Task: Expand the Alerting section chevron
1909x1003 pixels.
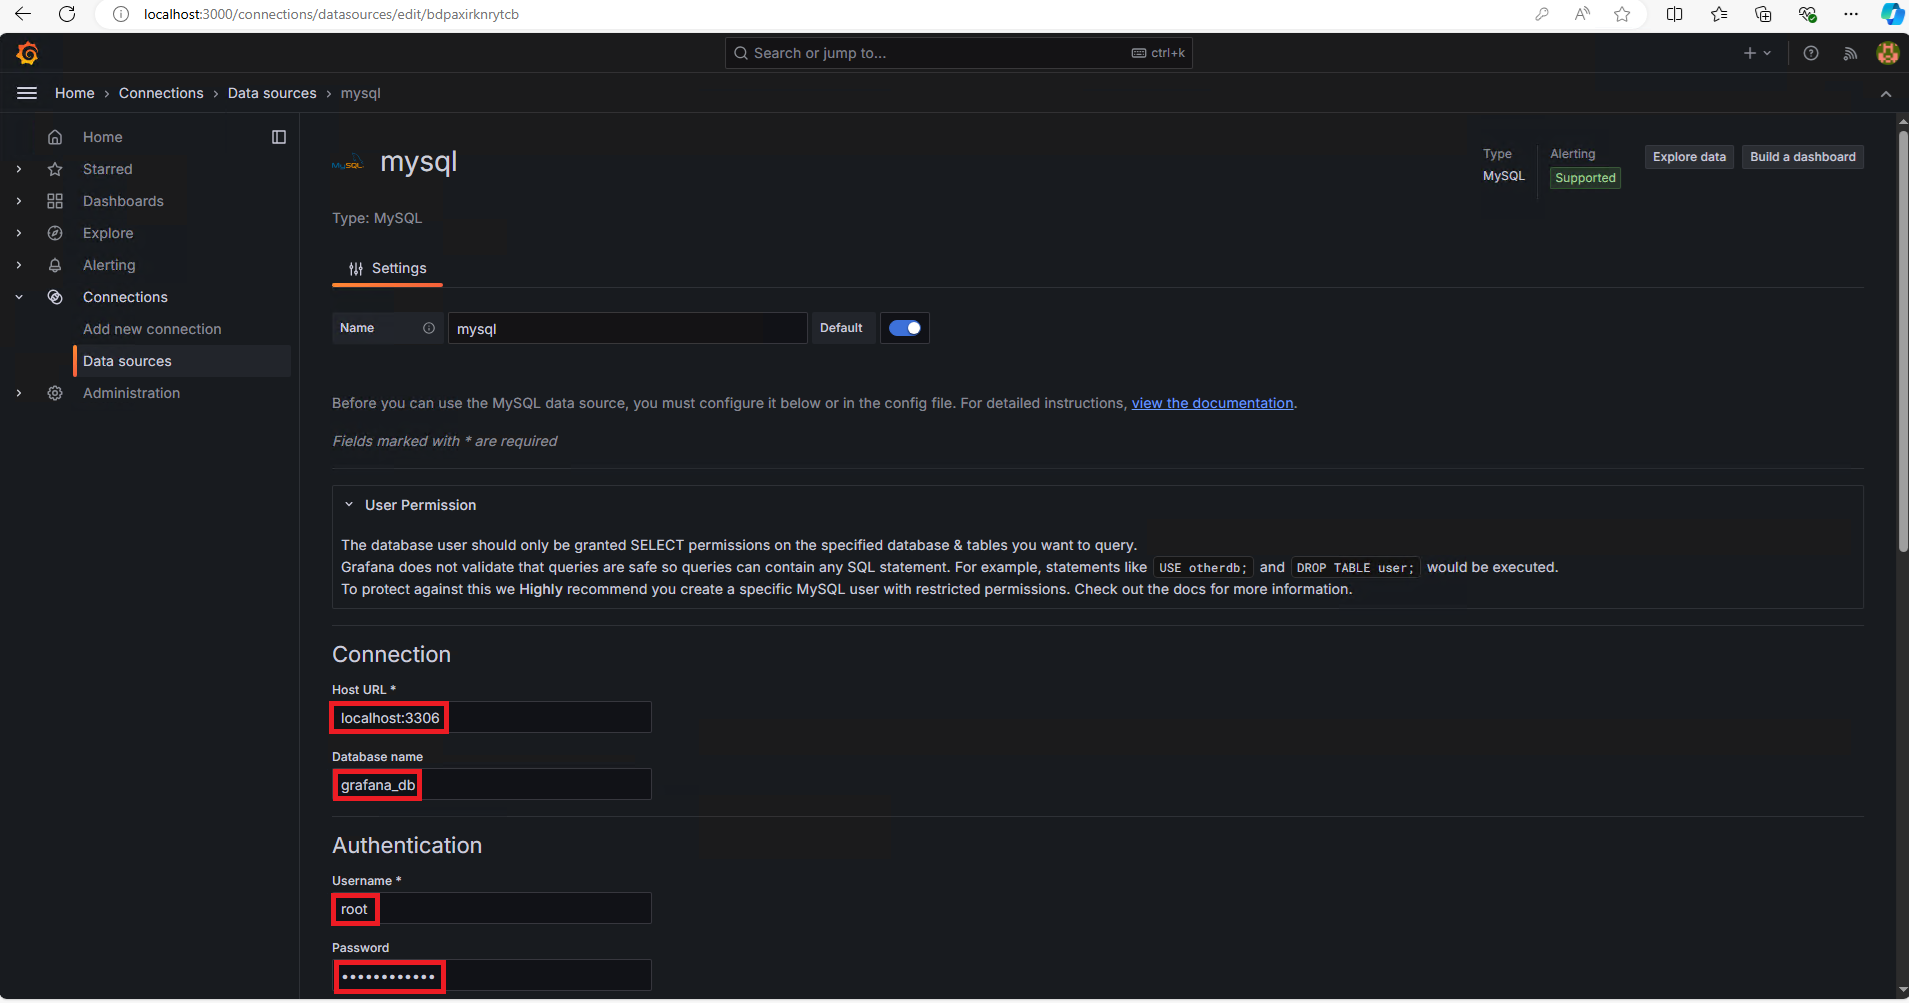Action: pyautogui.click(x=19, y=265)
